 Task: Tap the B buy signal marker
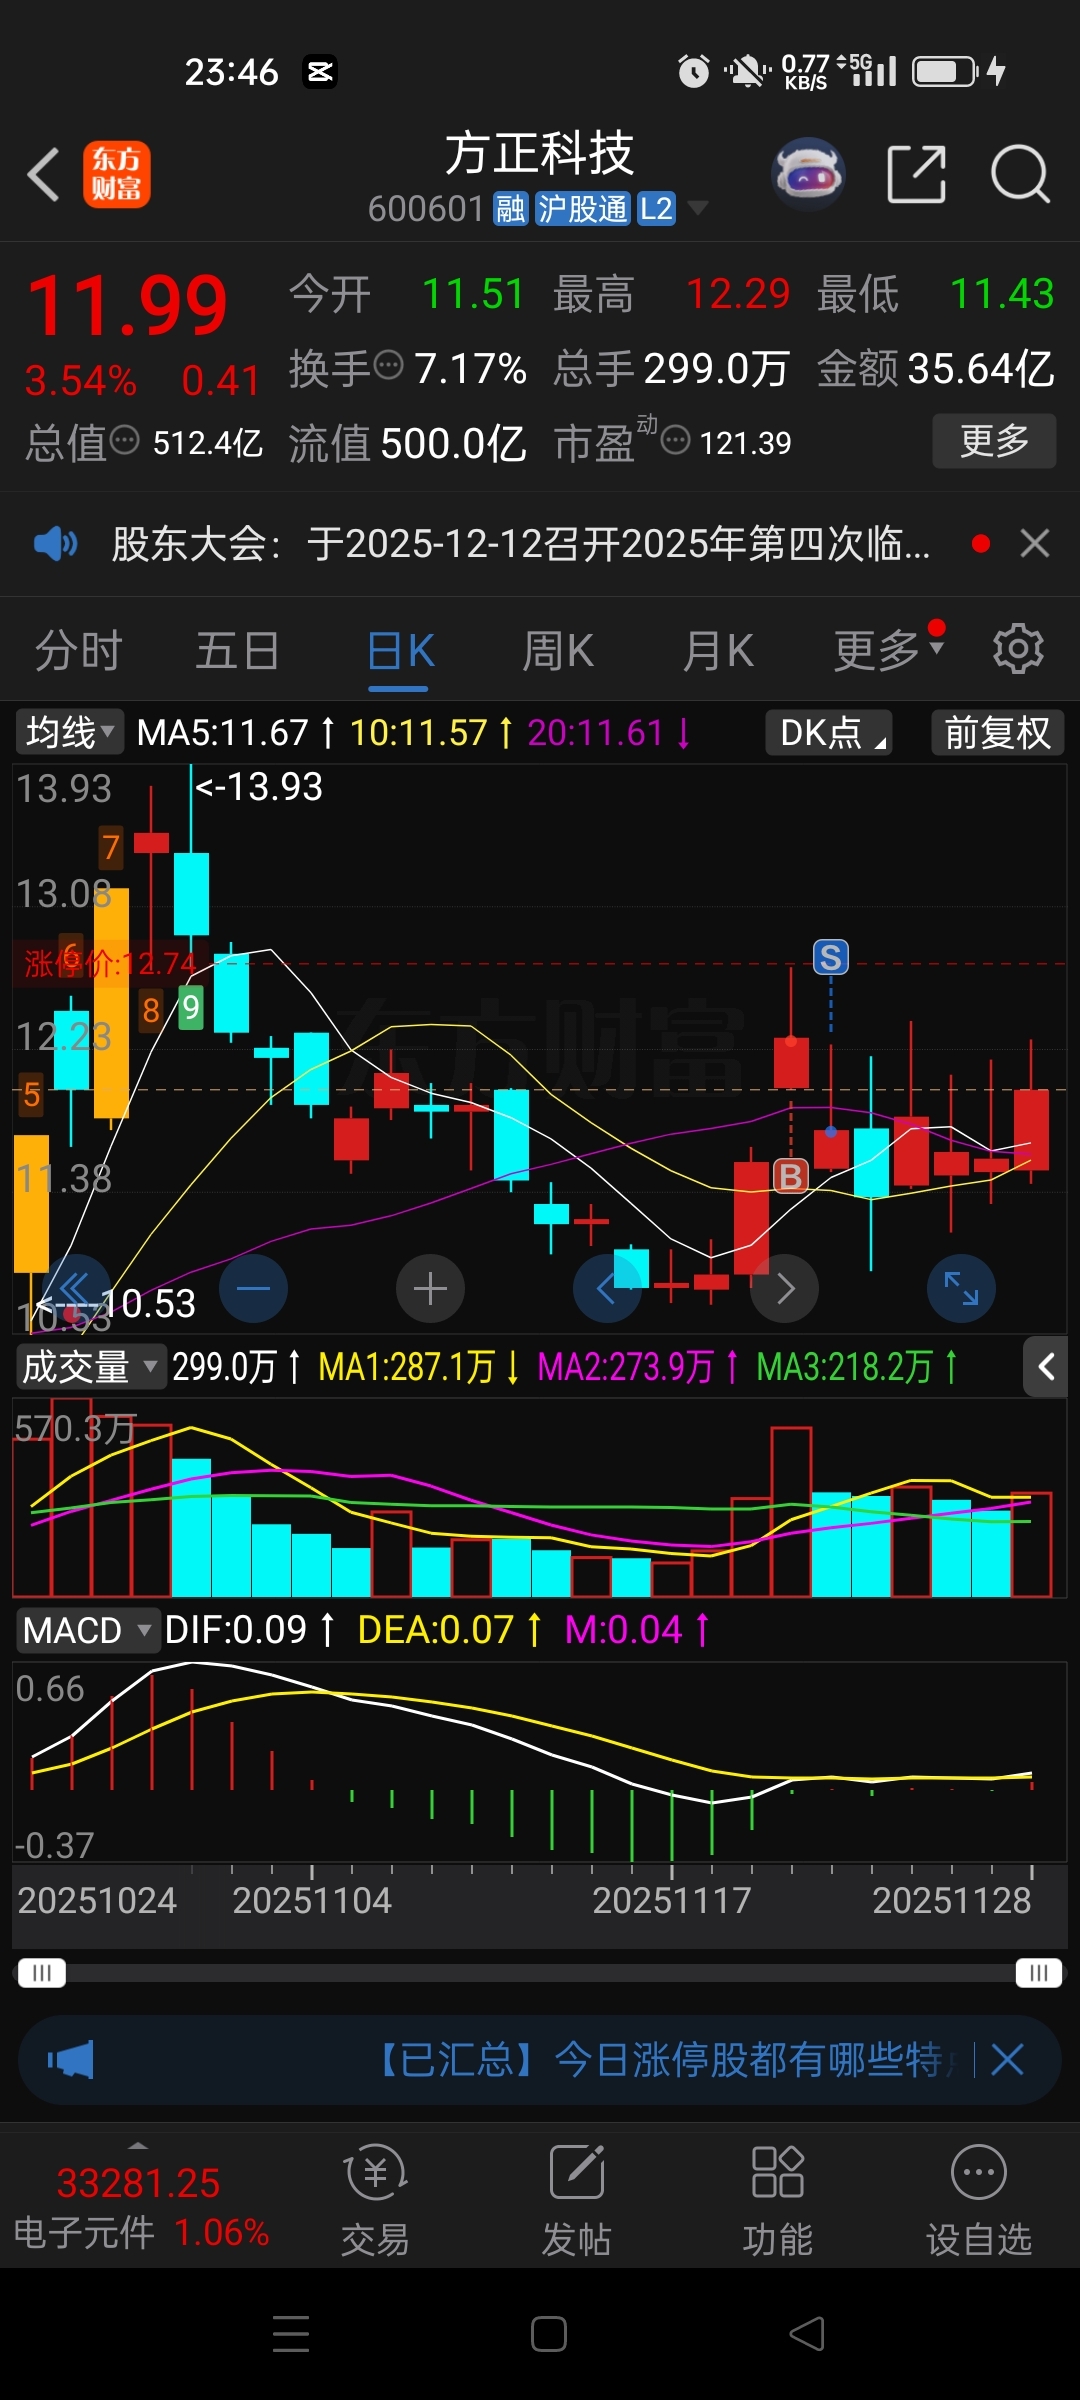(x=791, y=1176)
